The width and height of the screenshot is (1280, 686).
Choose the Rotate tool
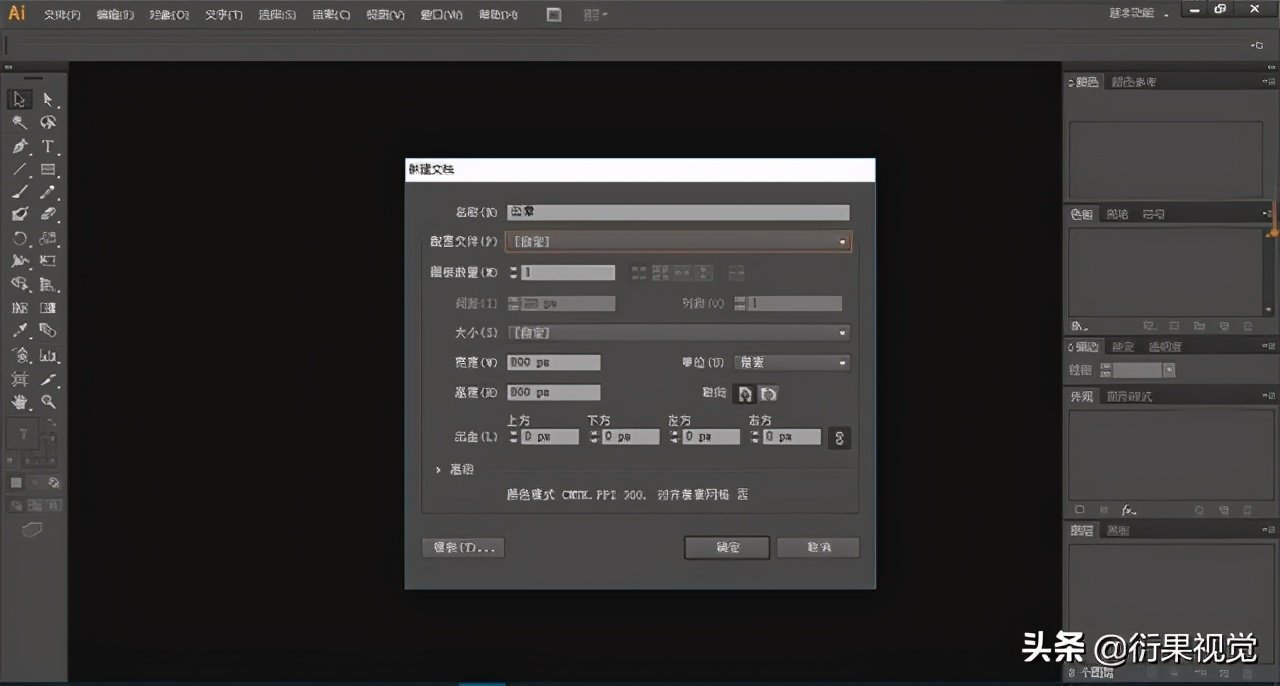pos(19,239)
